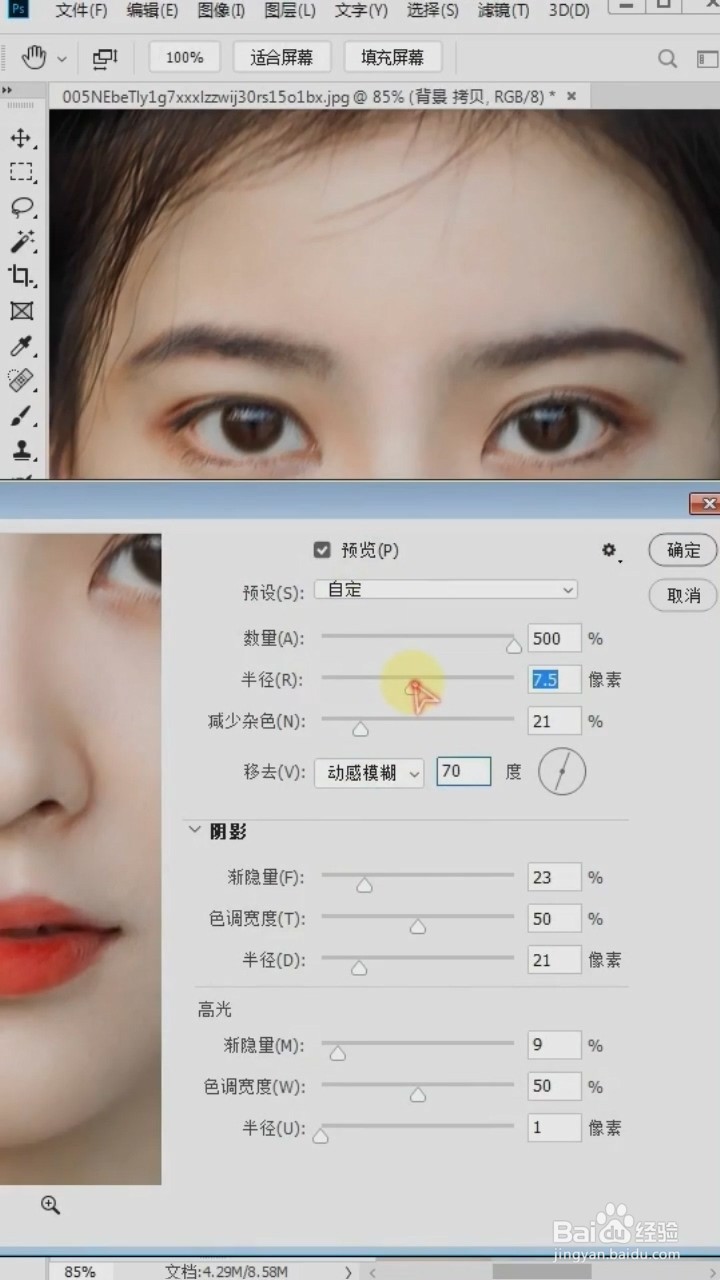Image resolution: width=720 pixels, height=1280 pixels.
Task: Select the Spot Healing Brush tool
Action: pos(21,380)
